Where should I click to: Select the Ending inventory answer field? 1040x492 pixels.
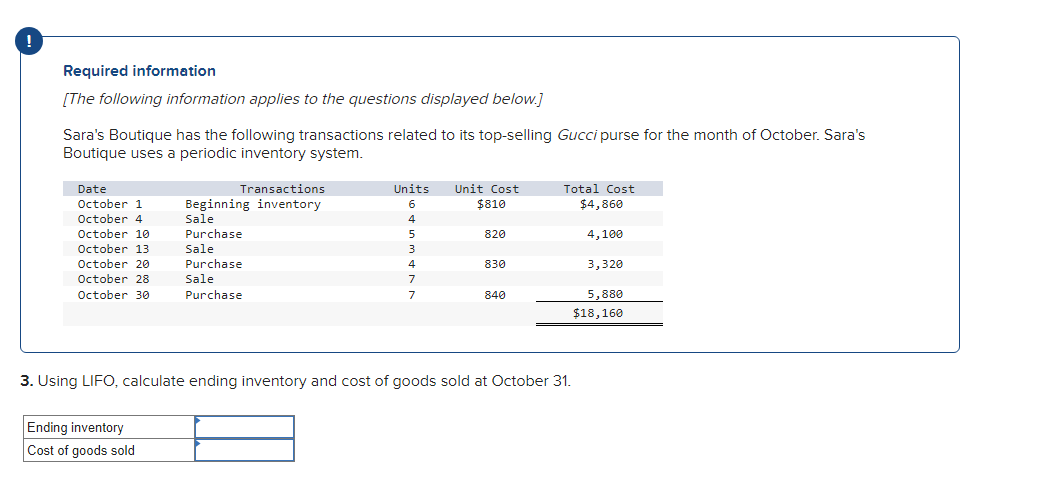(244, 427)
